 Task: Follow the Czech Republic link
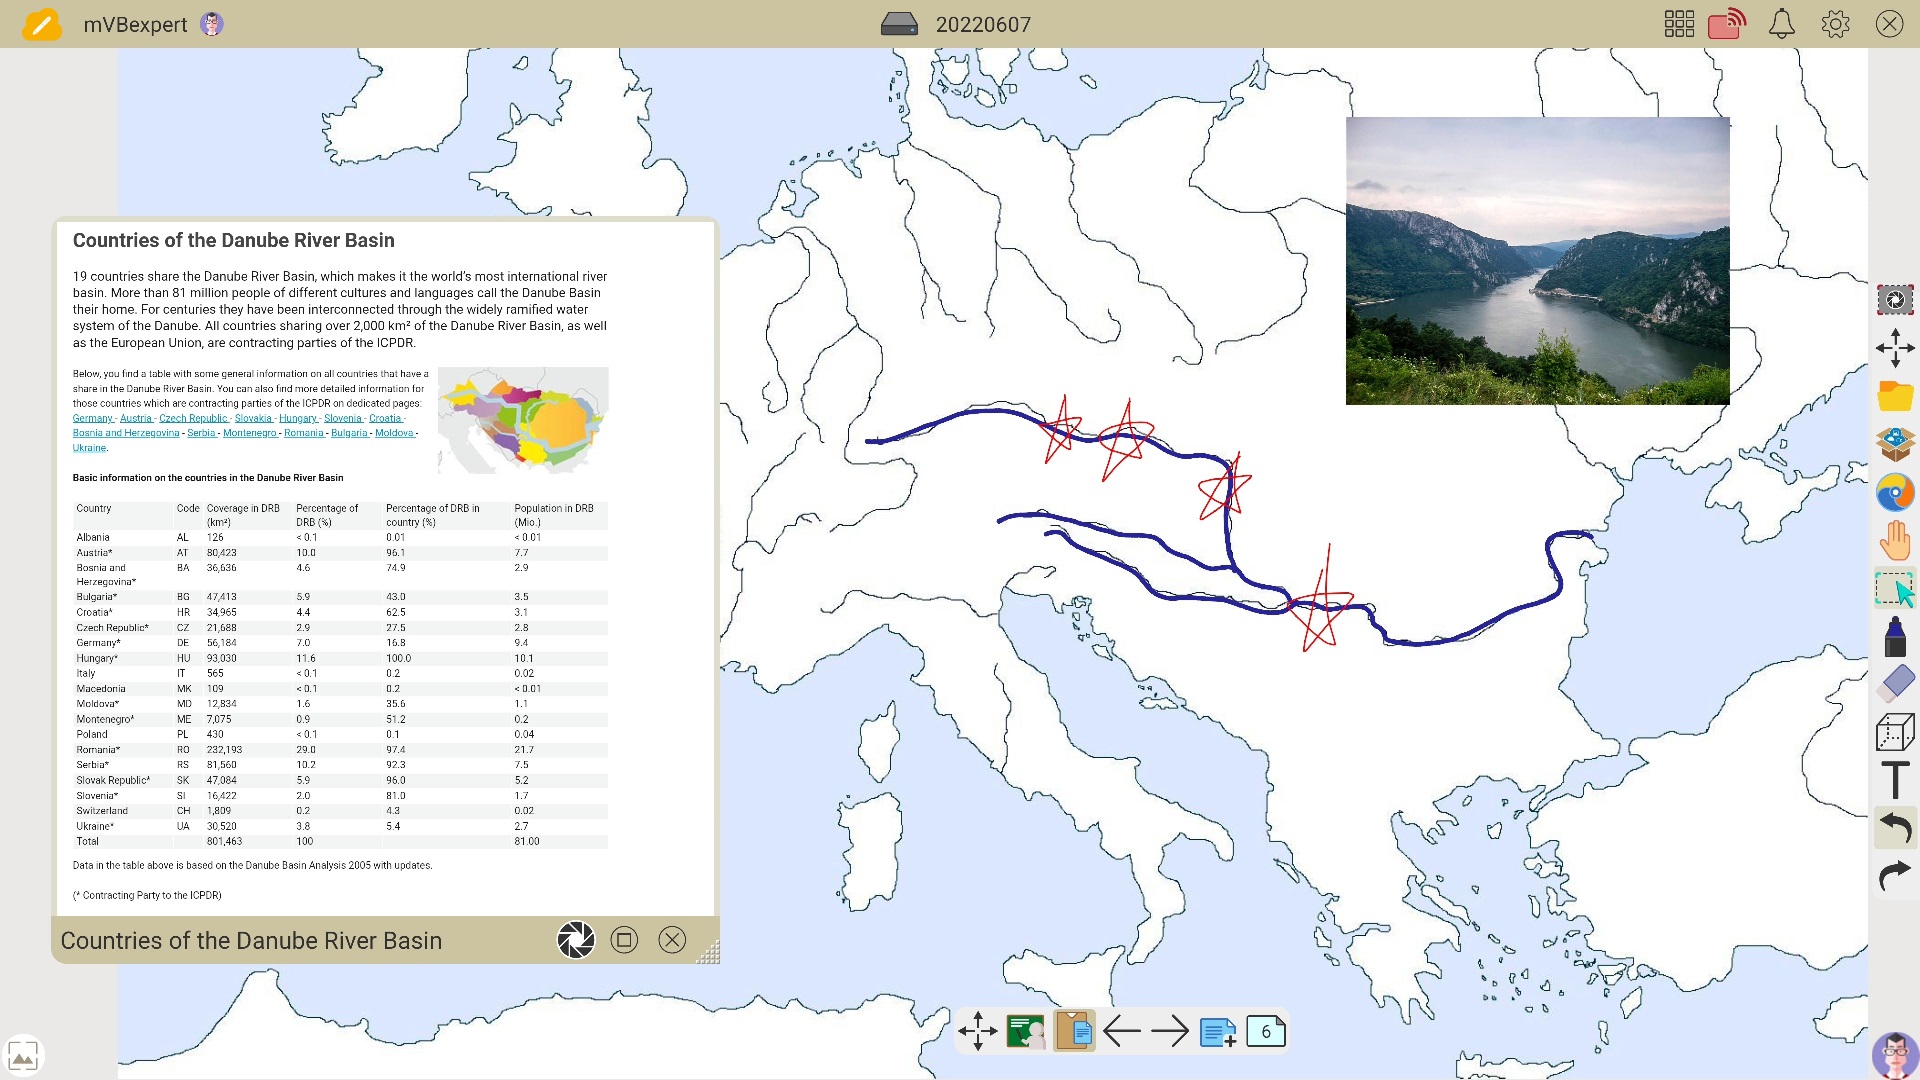(193, 418)
